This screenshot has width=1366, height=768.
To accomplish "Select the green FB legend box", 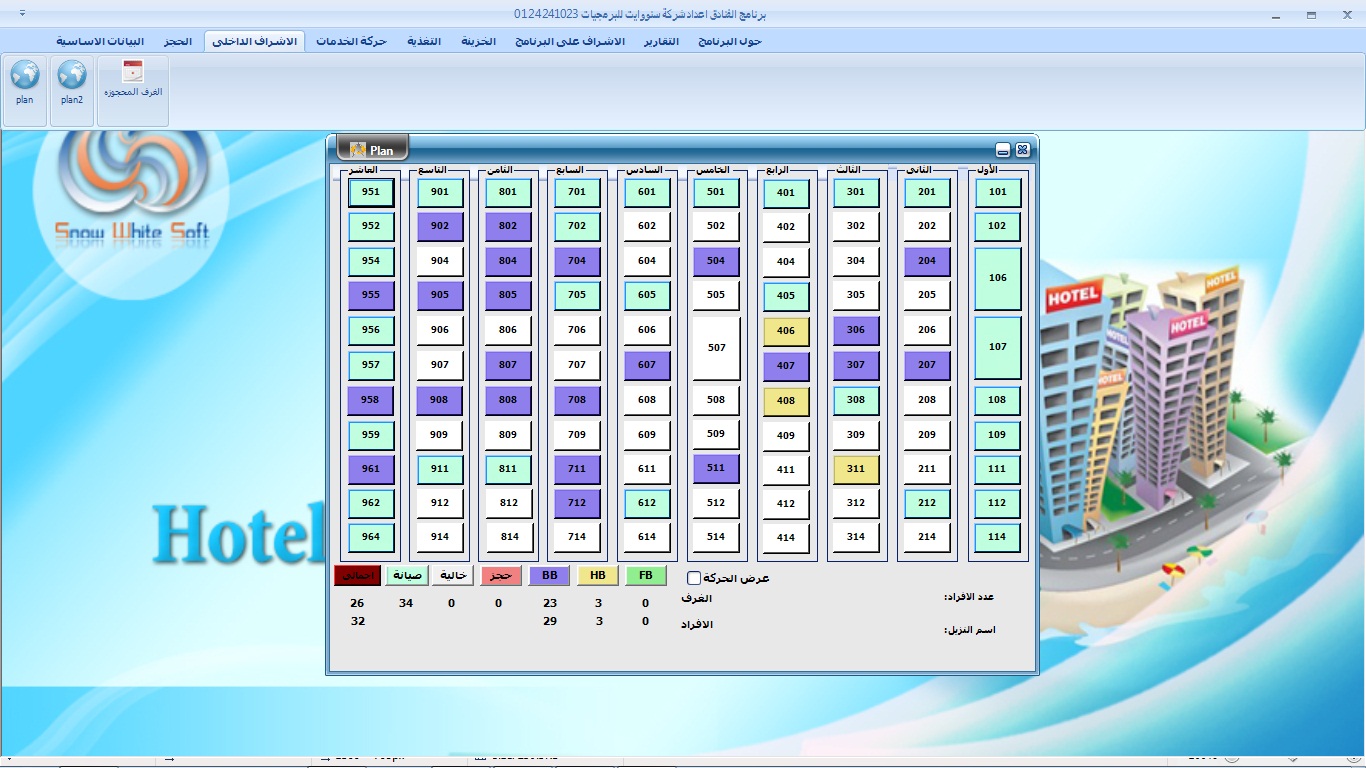I will tap(646, 576).
